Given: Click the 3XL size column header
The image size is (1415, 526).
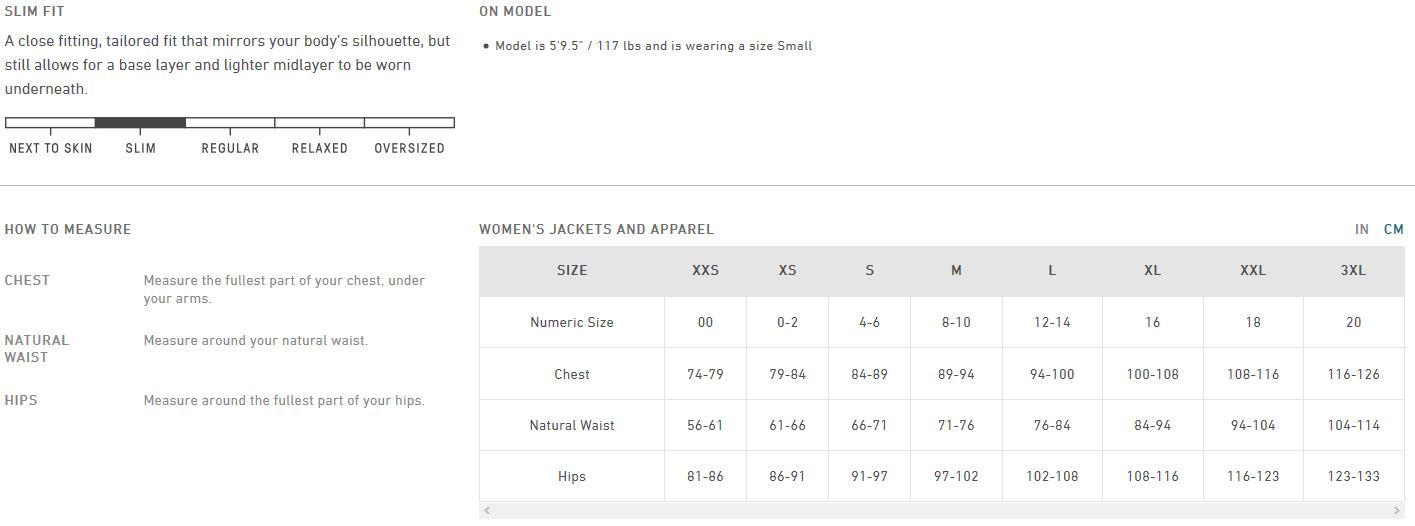Looking at the screenshot, I should pyautogui.click(x=1353, y=271).
